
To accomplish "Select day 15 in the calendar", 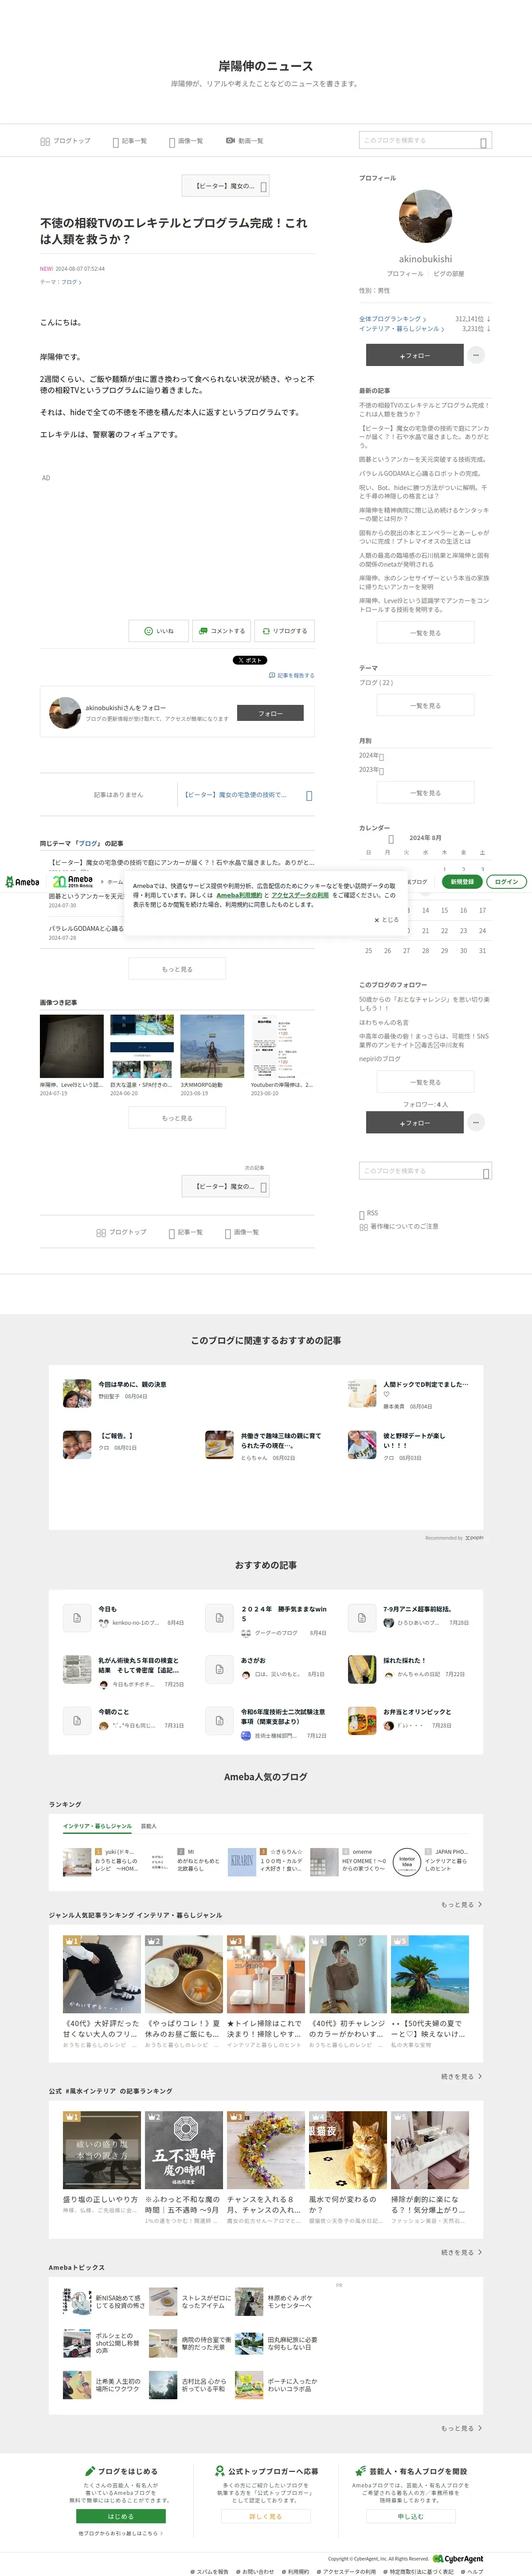I will click(445, 910).
